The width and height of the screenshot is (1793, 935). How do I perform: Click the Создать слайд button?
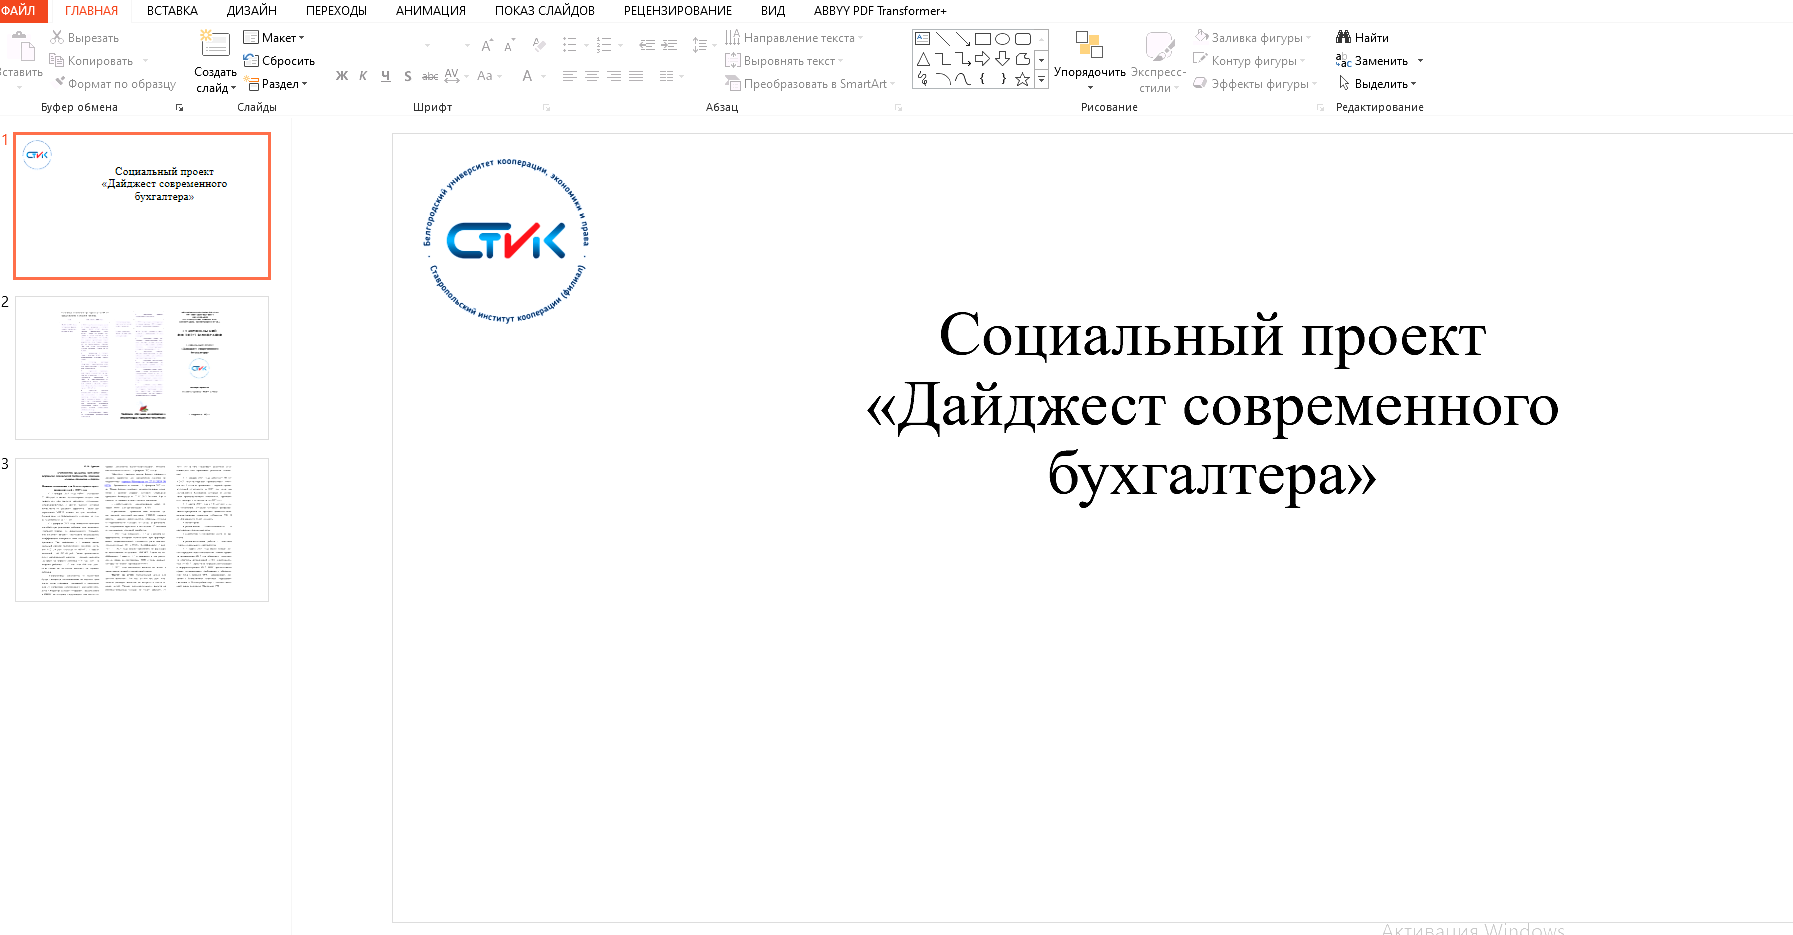(x=215, y=62)
